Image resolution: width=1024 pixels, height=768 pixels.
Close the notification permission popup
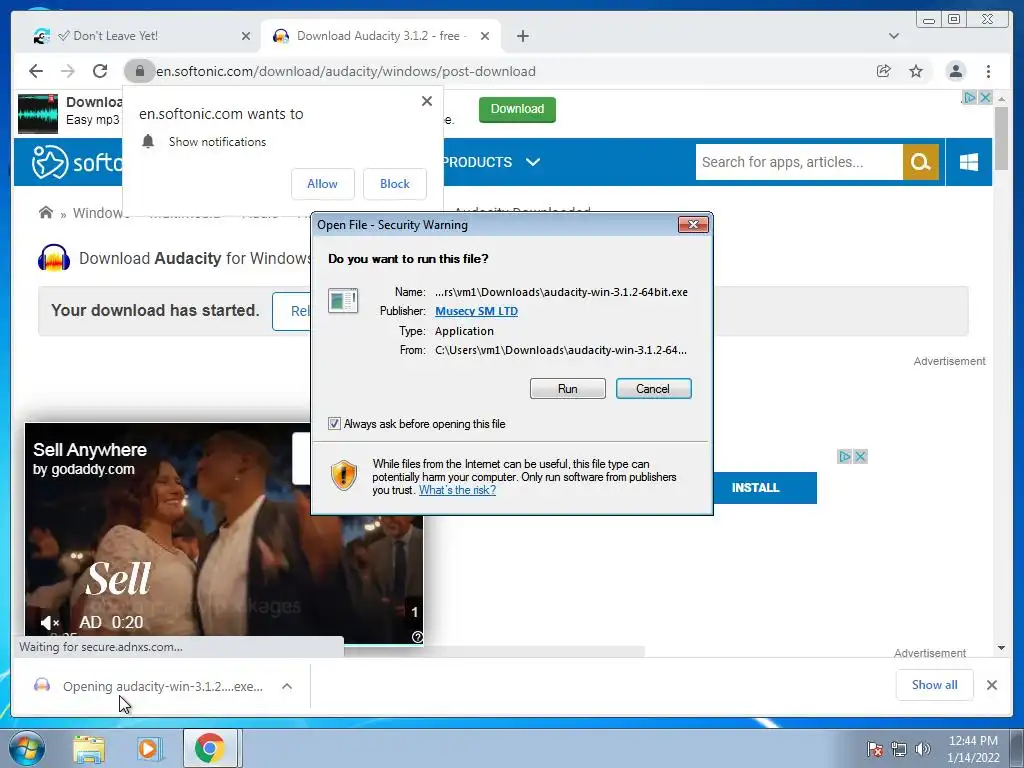(427, 101)
